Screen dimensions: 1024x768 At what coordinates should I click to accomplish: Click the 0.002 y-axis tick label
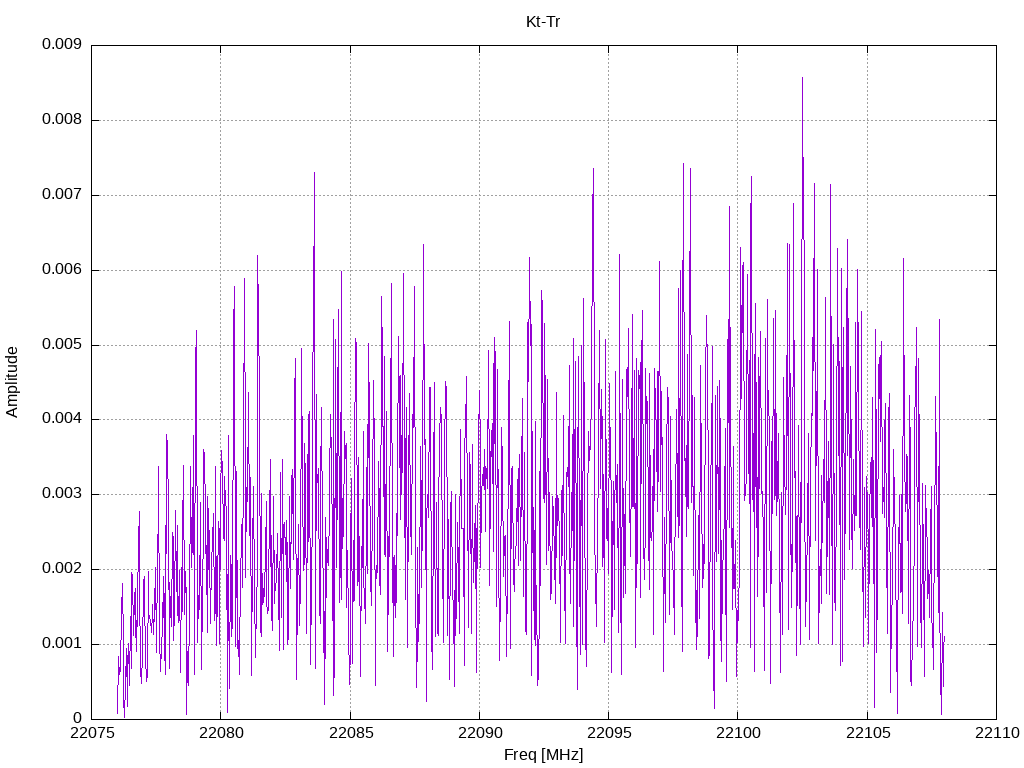click(62, 569)
